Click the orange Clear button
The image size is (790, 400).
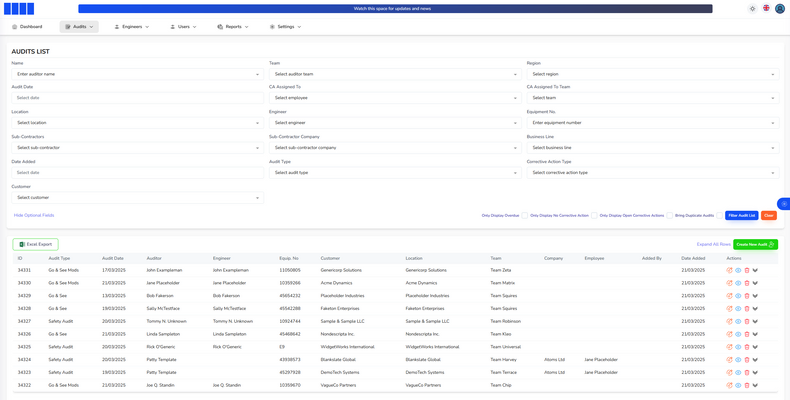[x=769, y=215]
